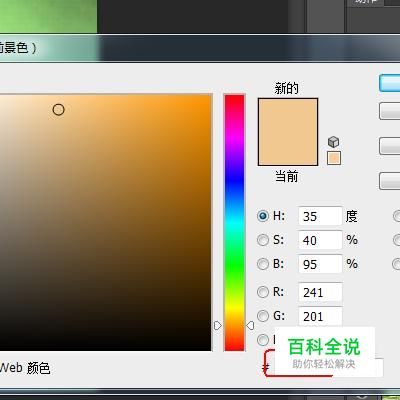
Task: Click the 当前 label below the swatch
Action: [x=286, y=176]
